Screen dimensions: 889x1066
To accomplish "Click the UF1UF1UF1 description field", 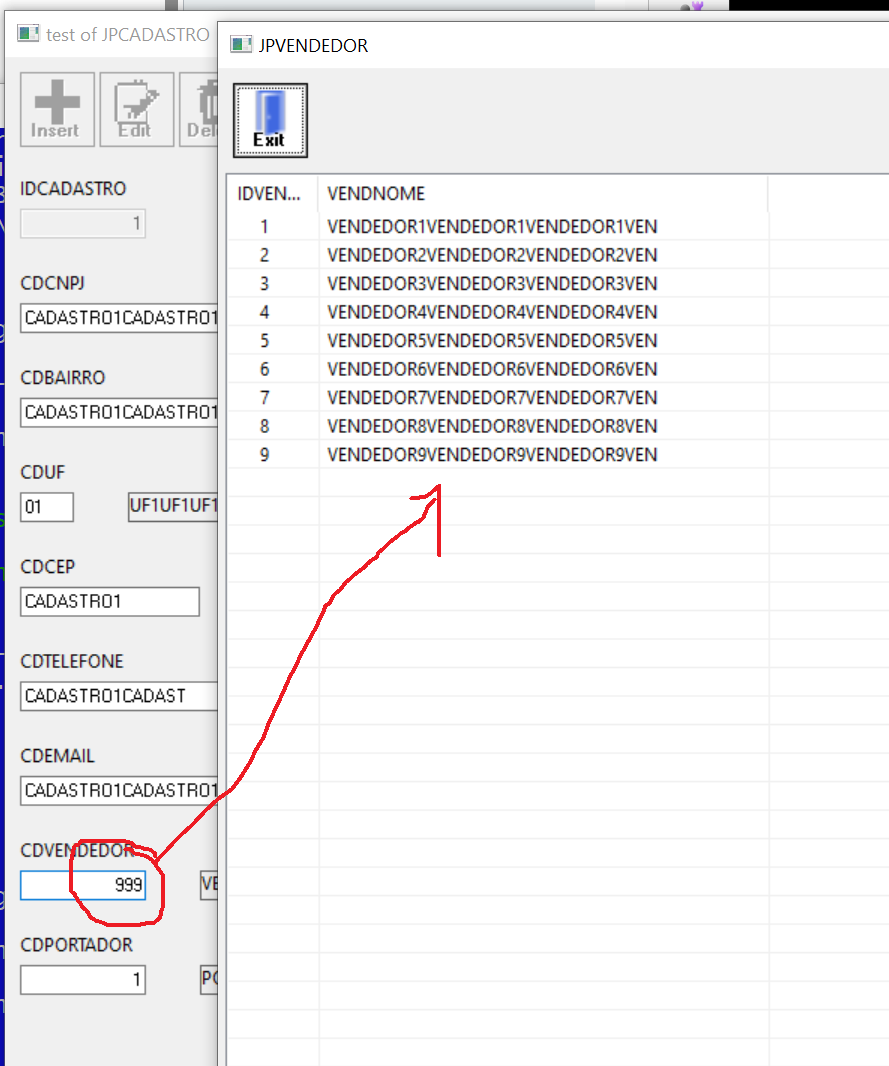I will tap(173, 506).
